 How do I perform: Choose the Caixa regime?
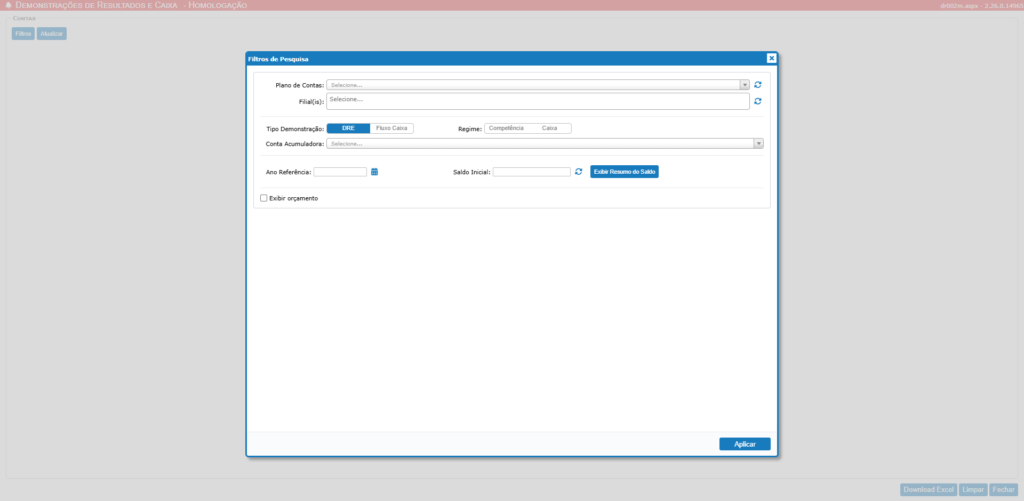coord(549,129)
